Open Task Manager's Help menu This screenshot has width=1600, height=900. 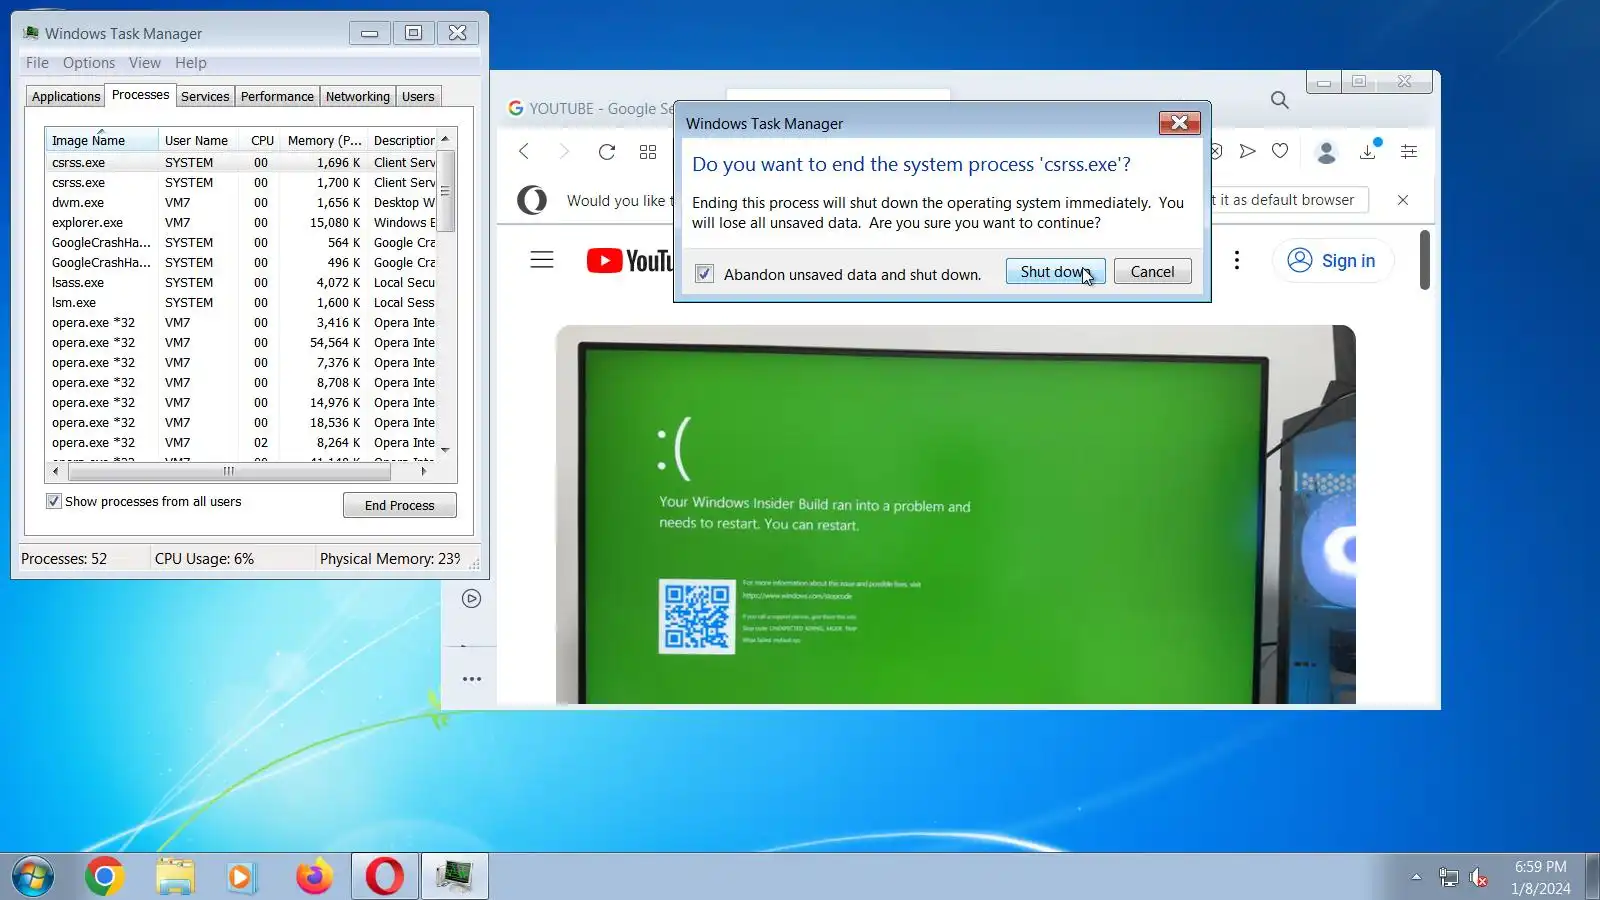pos(191,63)
